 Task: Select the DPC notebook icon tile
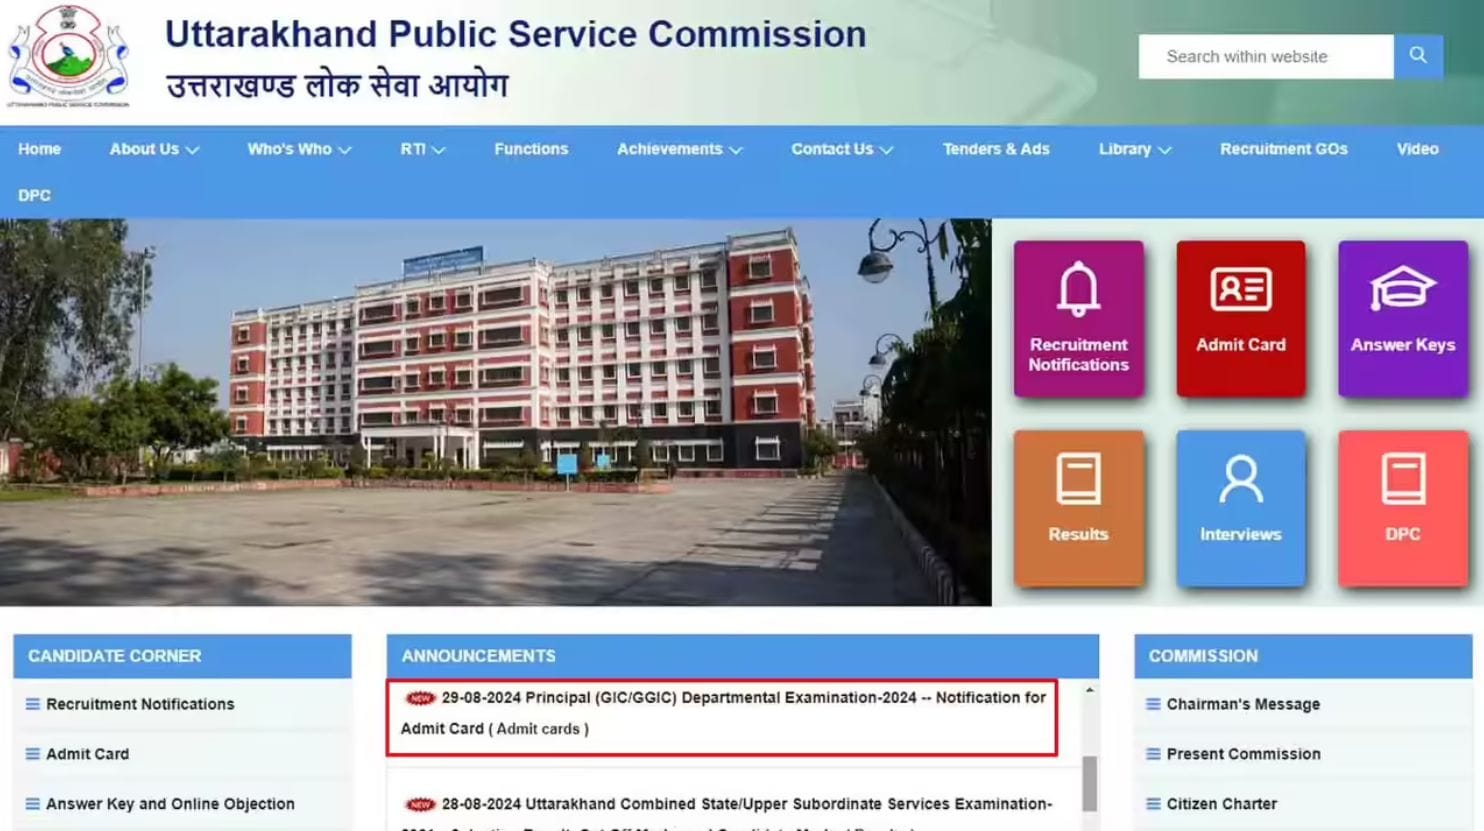coord(1402,506)
